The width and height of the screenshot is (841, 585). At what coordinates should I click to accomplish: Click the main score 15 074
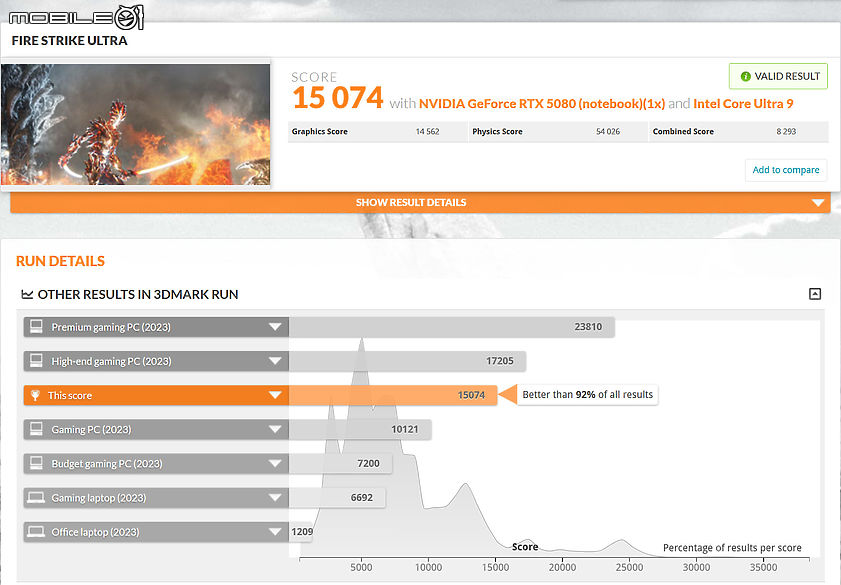coord(338,98)
